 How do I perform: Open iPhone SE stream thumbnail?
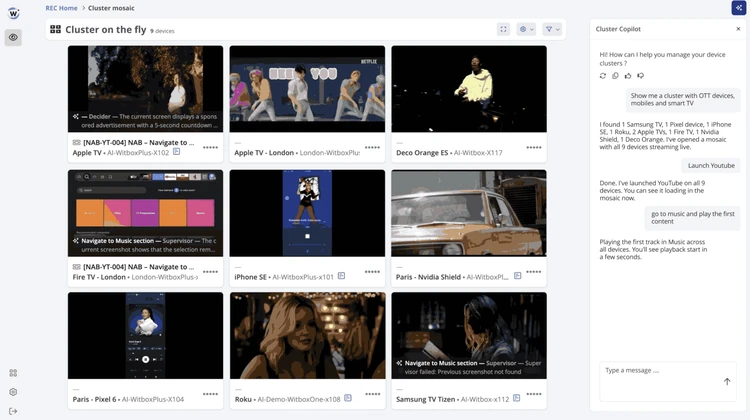(307, 213)
